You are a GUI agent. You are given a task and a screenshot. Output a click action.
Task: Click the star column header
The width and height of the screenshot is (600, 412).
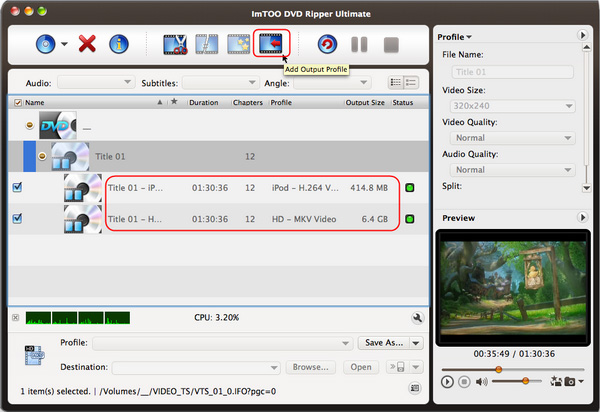pos(174,102)
